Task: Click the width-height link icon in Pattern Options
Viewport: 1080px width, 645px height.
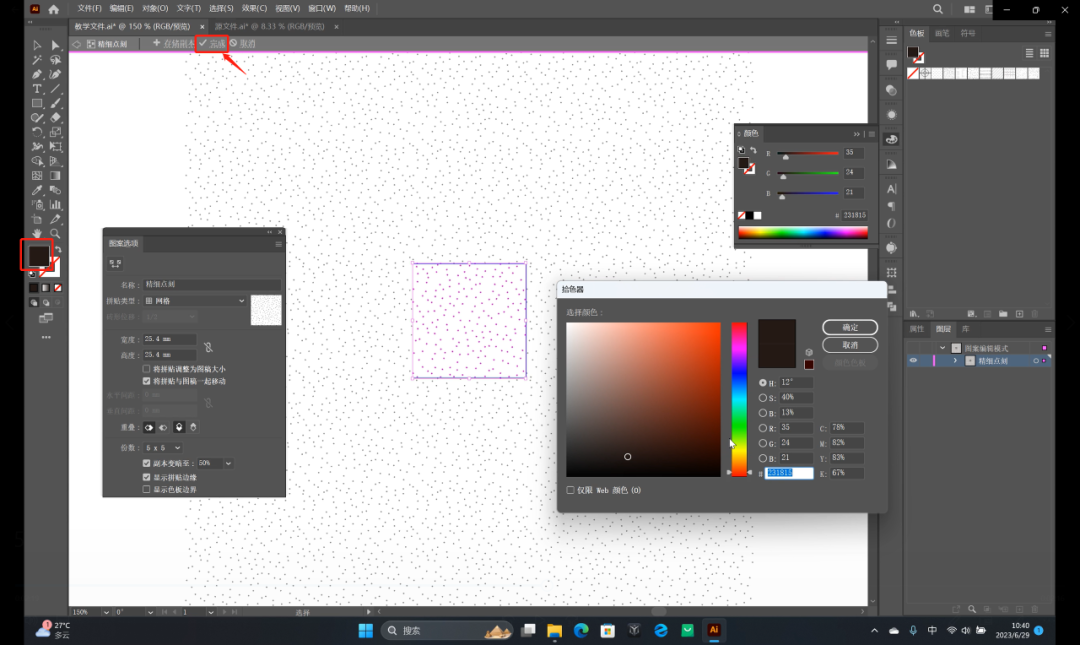Action: (x=208, y=347)
